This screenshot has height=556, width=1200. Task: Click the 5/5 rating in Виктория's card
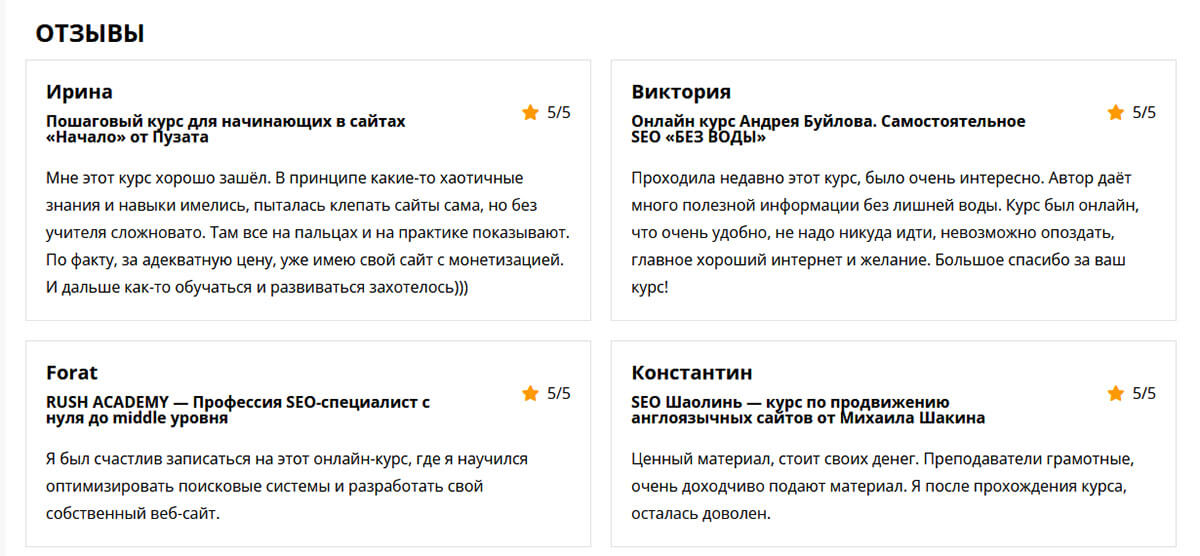click(1144, 112)
